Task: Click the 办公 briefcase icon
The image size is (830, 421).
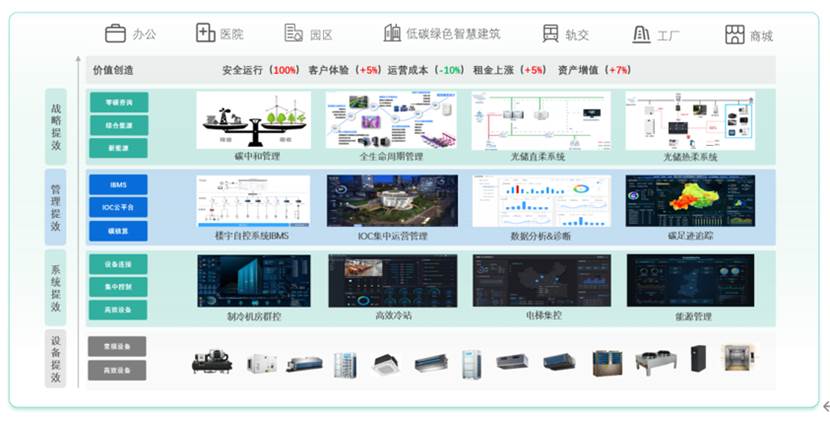Action: click(115, 33)
